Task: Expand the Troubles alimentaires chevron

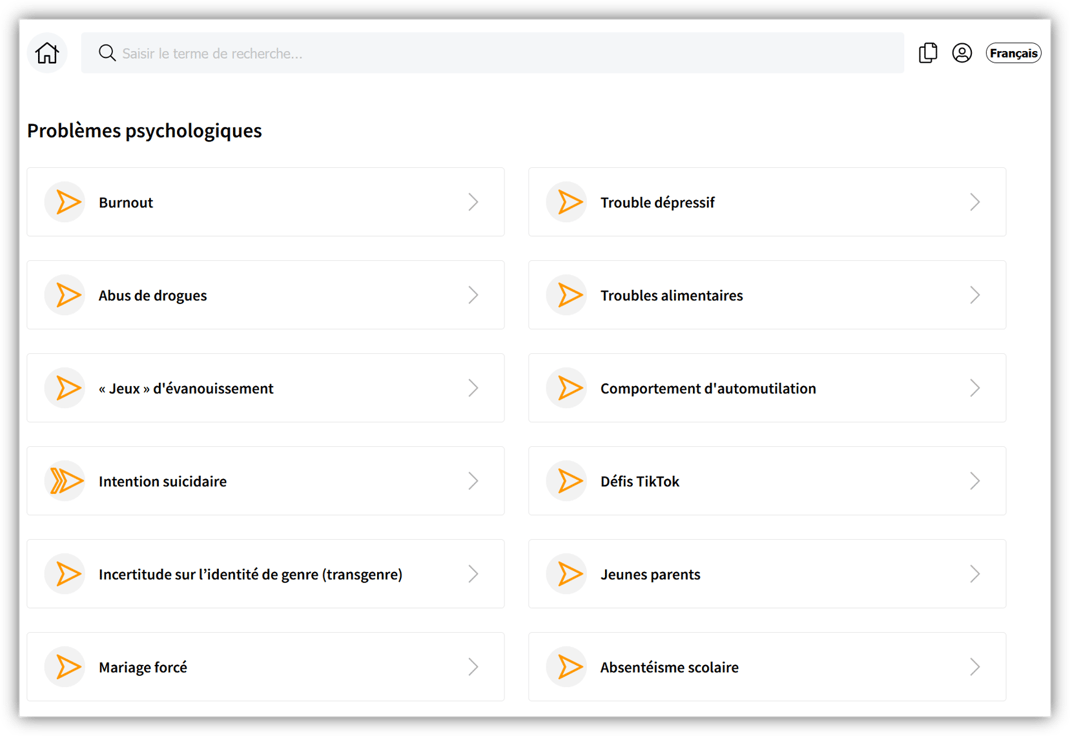Action: (975, 295)
